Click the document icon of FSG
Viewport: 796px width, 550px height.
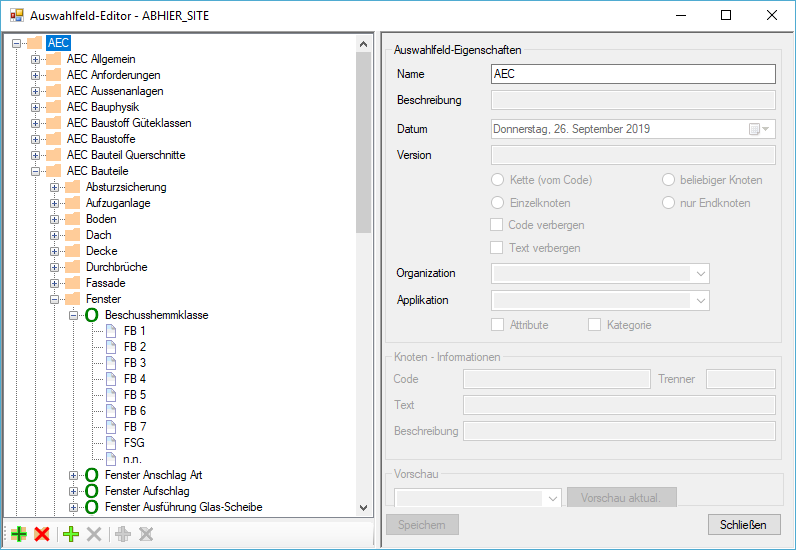tap(111, 443)
